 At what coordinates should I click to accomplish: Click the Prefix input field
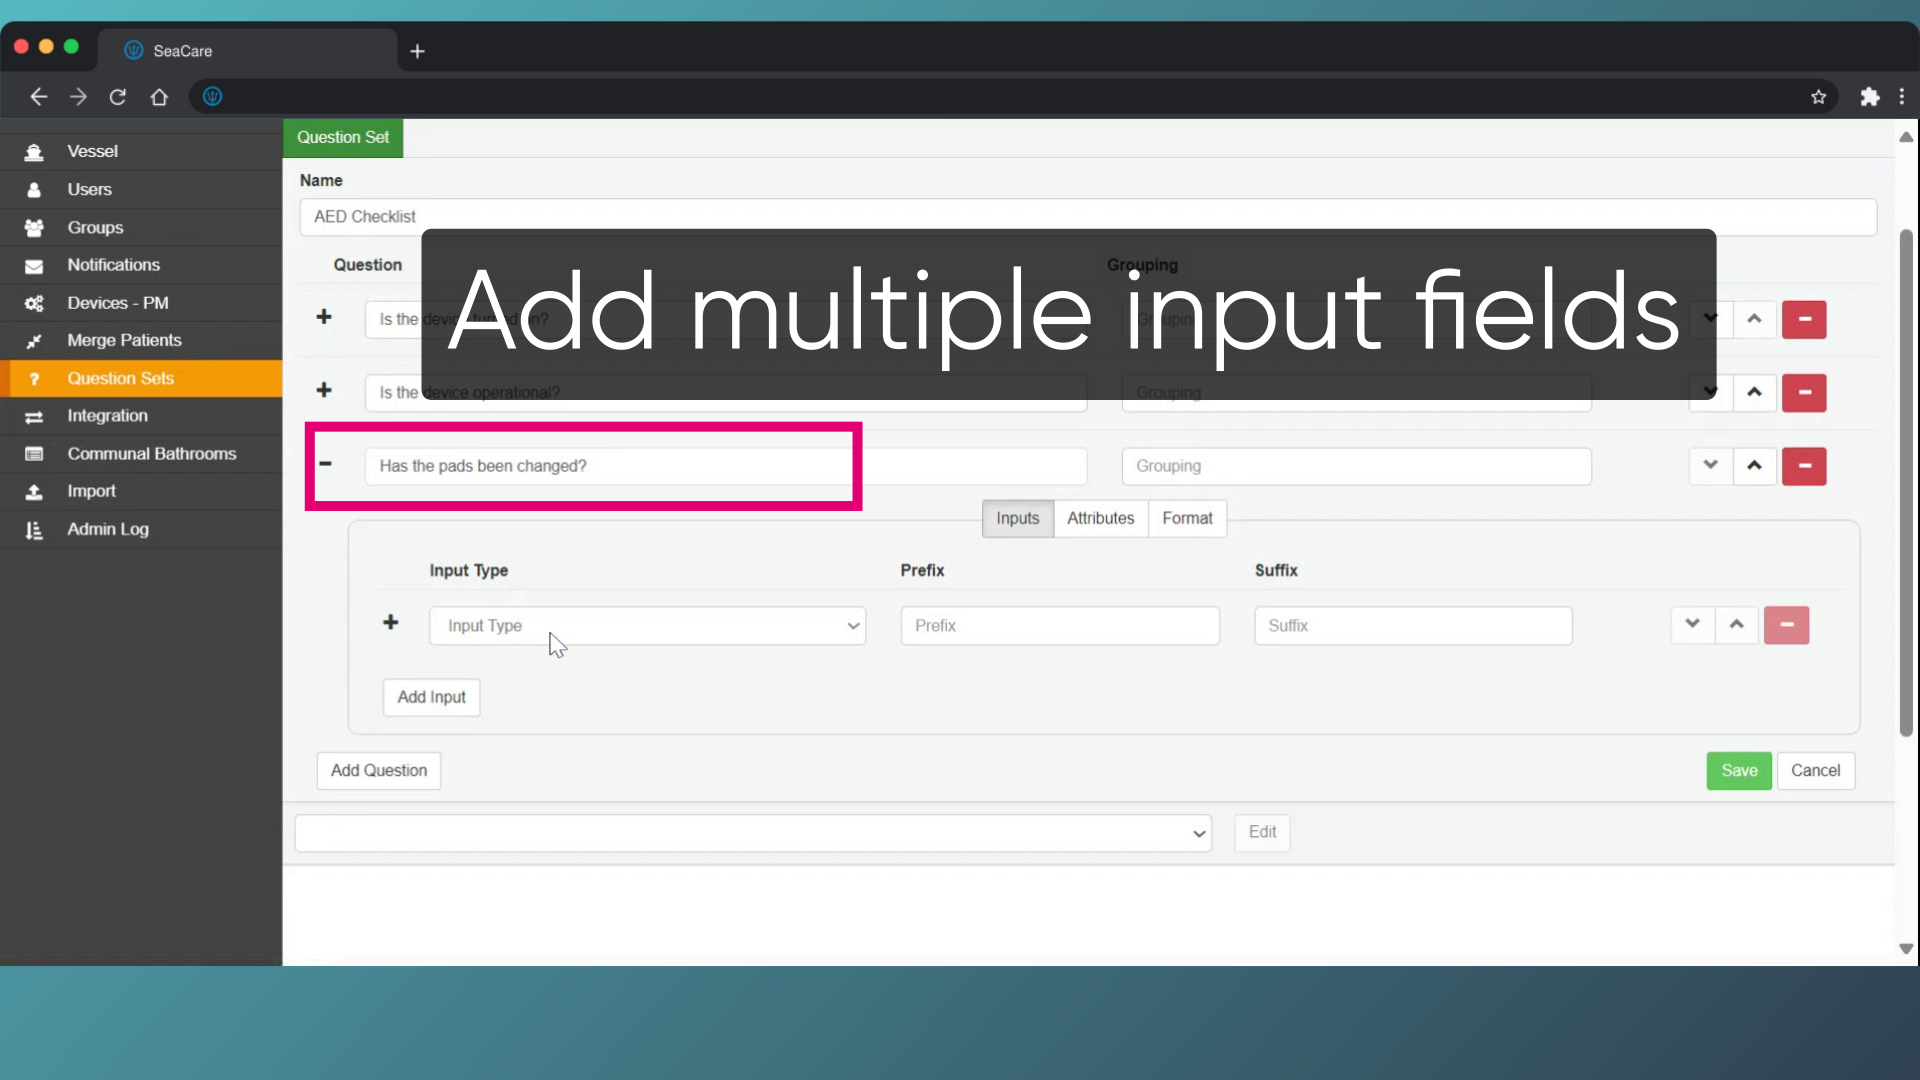click(1060, 626)
